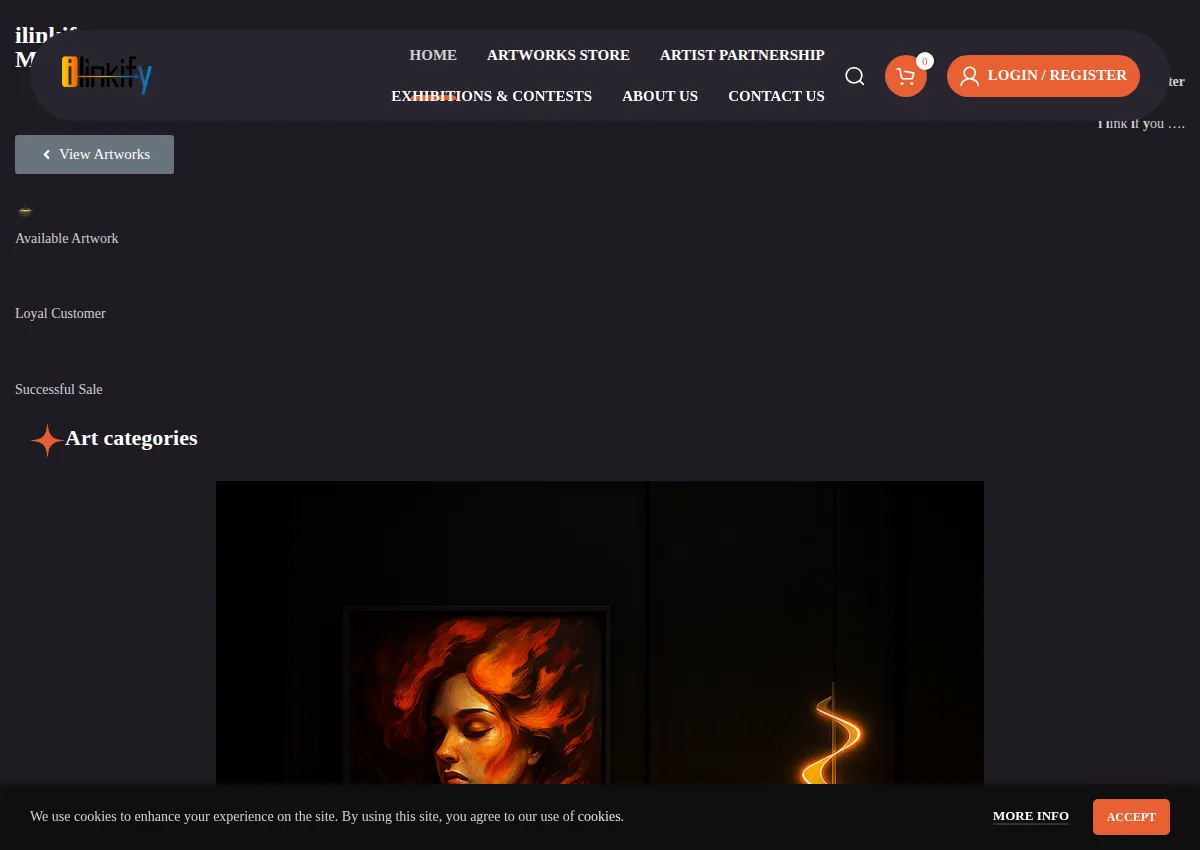Navigate to CONTACT US
The width and height of the screenshot is (1200, 850).
776,96
